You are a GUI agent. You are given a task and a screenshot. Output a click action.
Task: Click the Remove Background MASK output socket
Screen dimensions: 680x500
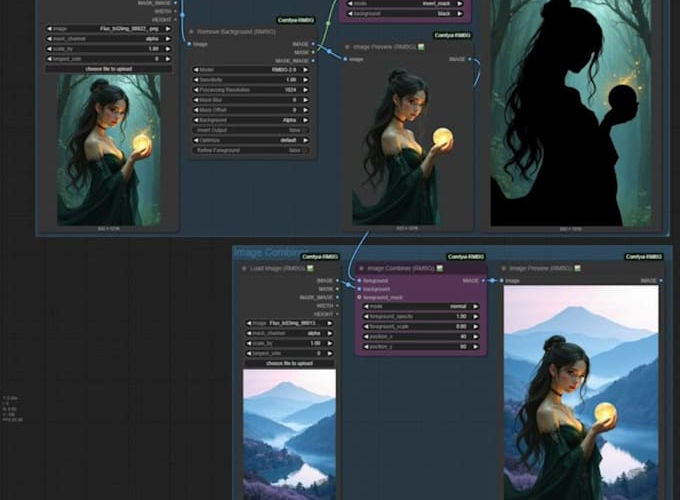pos(313,52)
